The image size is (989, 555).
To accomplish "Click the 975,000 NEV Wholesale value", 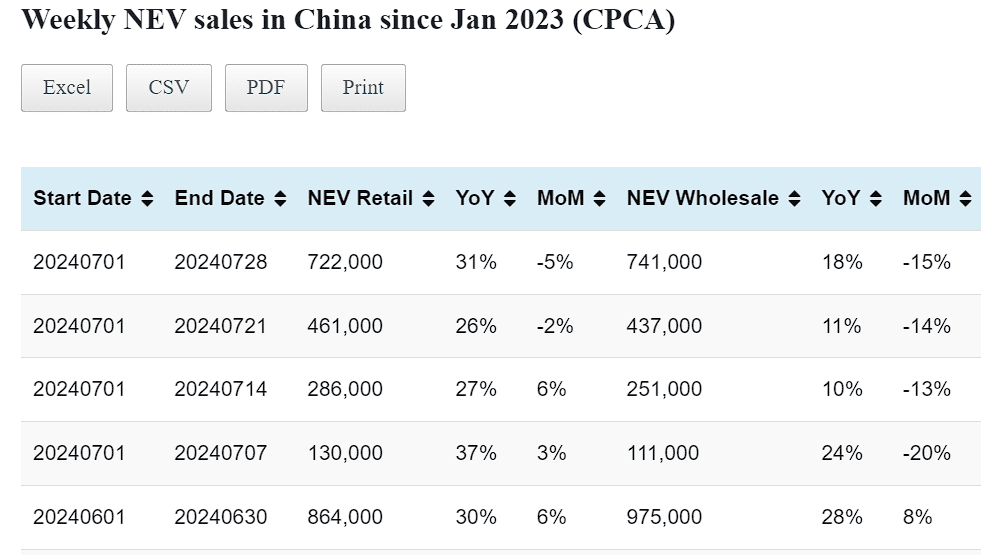I will (x=664, y=517).
